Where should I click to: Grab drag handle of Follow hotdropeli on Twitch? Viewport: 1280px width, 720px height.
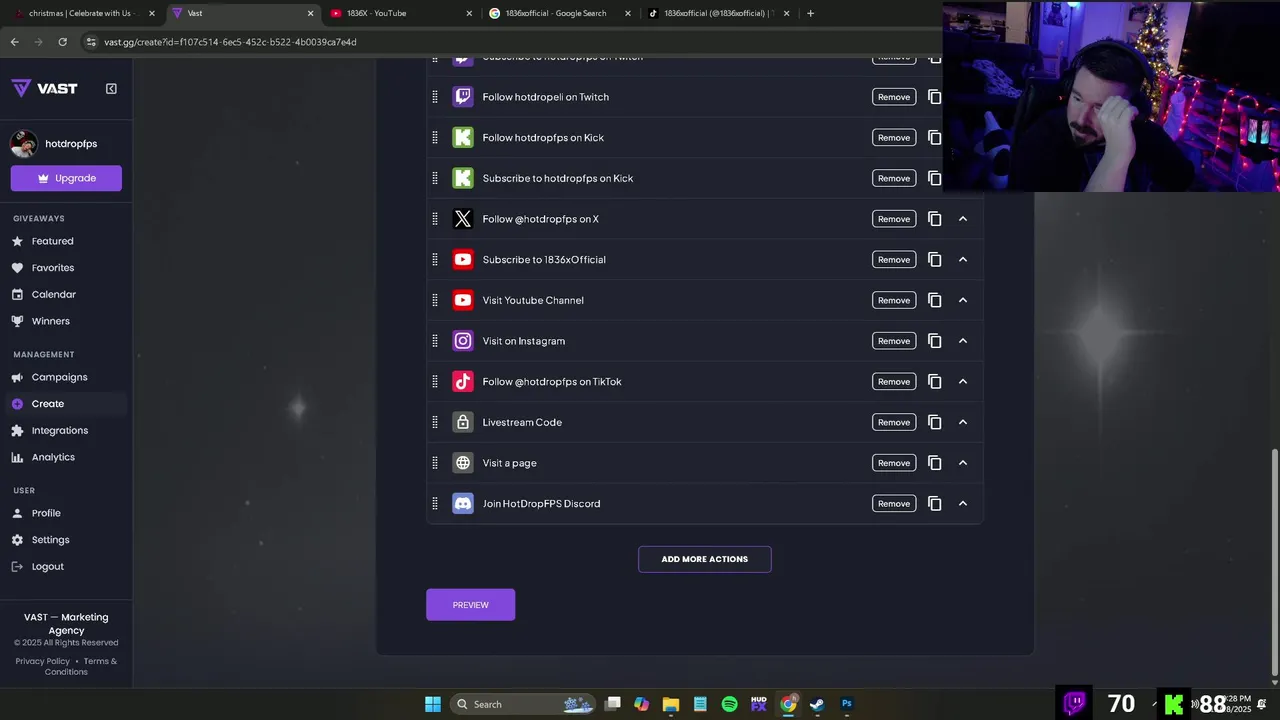point(435,97)
